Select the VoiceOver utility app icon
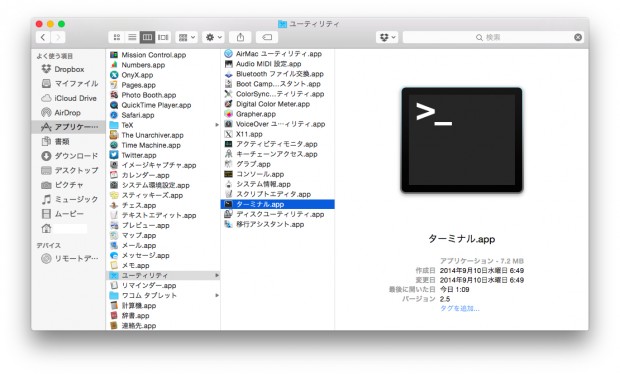The width and height of the screenshot is (620, 375). point(228,124)
